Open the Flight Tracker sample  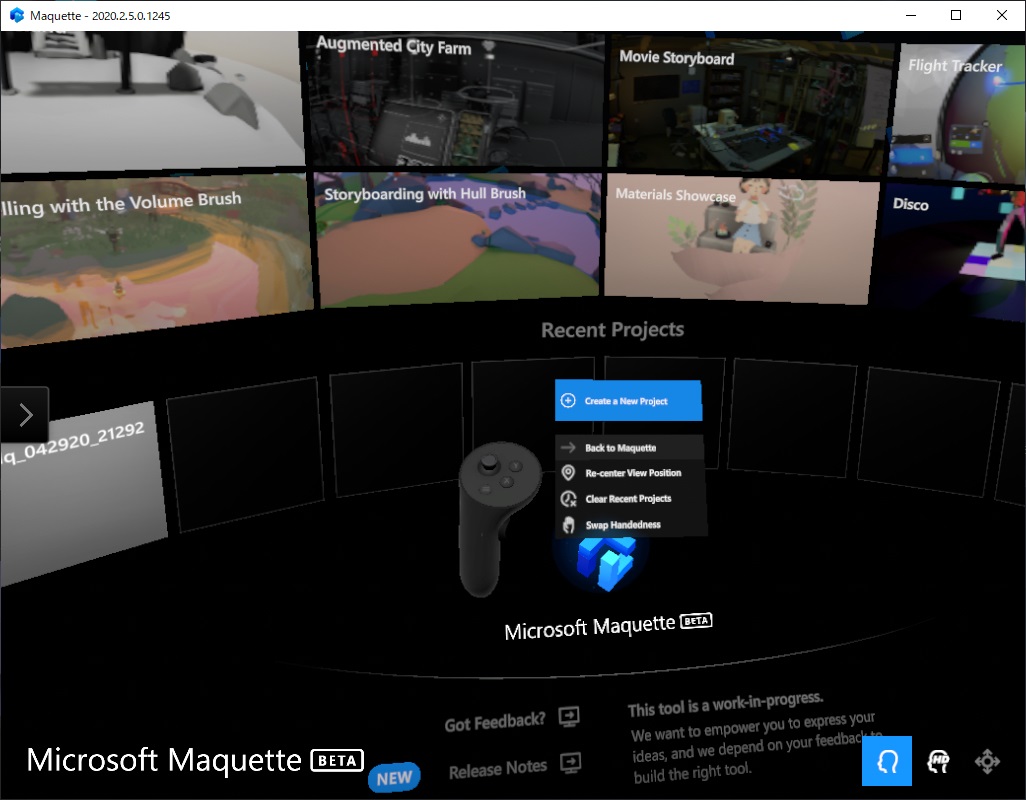click(957, 113)
